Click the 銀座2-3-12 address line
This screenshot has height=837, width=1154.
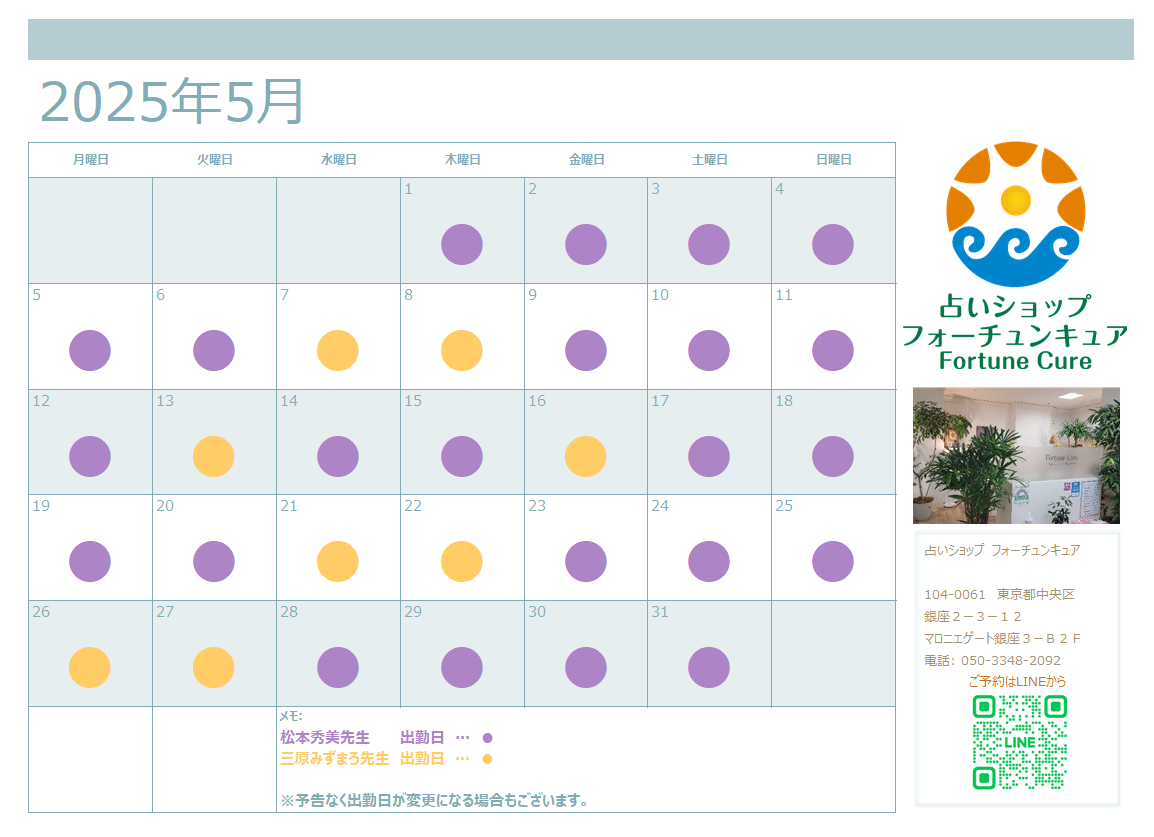pyautogui.click(x=973, y=616)
